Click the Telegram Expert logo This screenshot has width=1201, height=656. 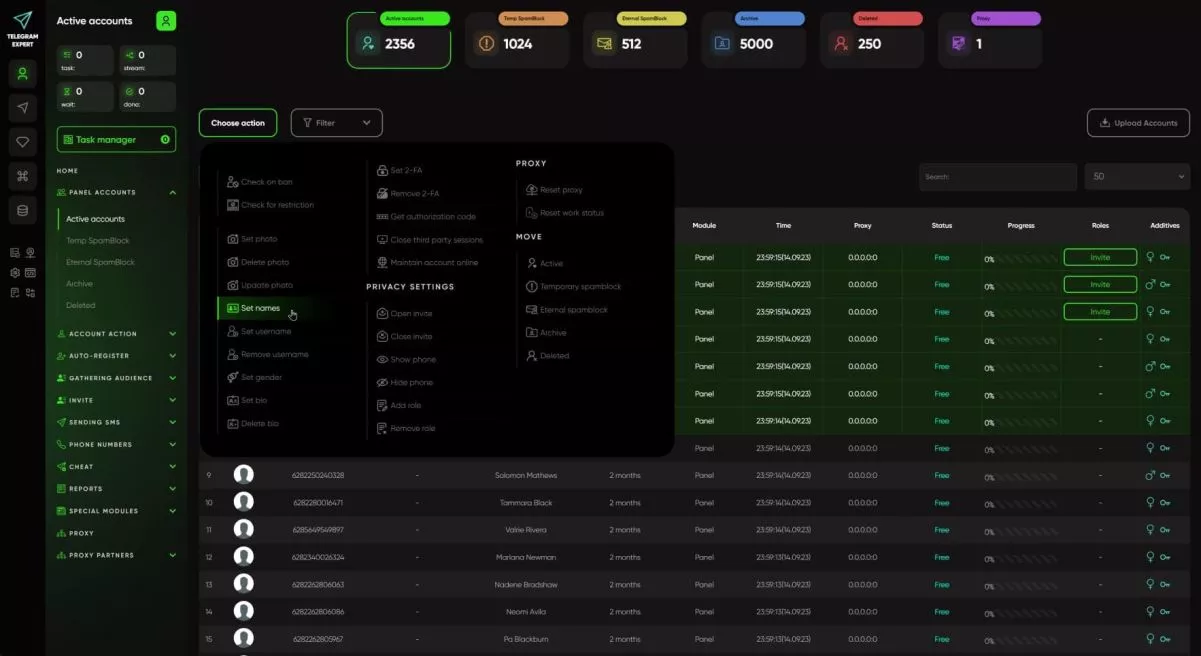click(22, 29)
